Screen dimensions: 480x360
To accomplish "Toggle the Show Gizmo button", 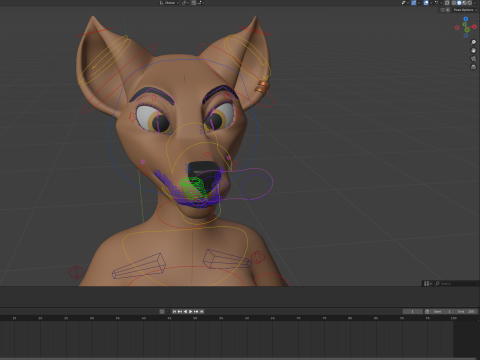I will coord(414,3).
